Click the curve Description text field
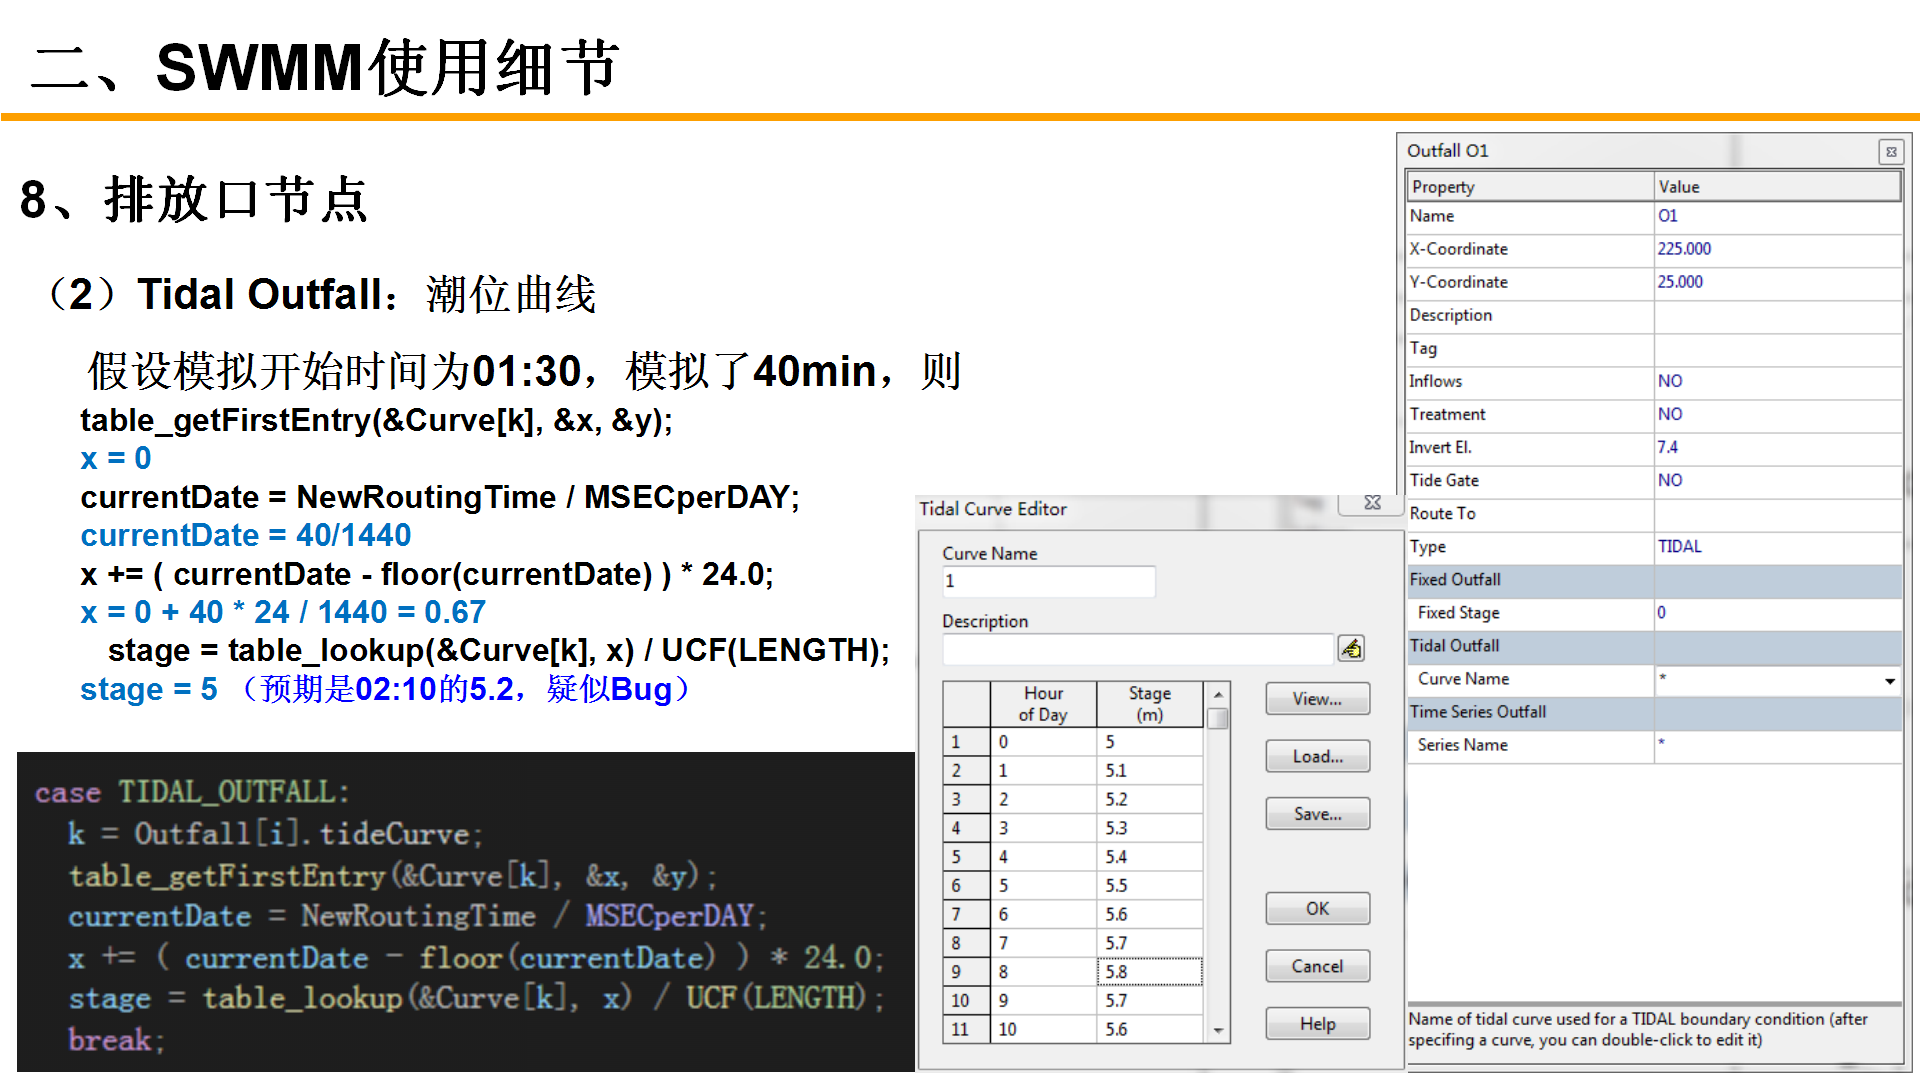 click(1137, 649)
